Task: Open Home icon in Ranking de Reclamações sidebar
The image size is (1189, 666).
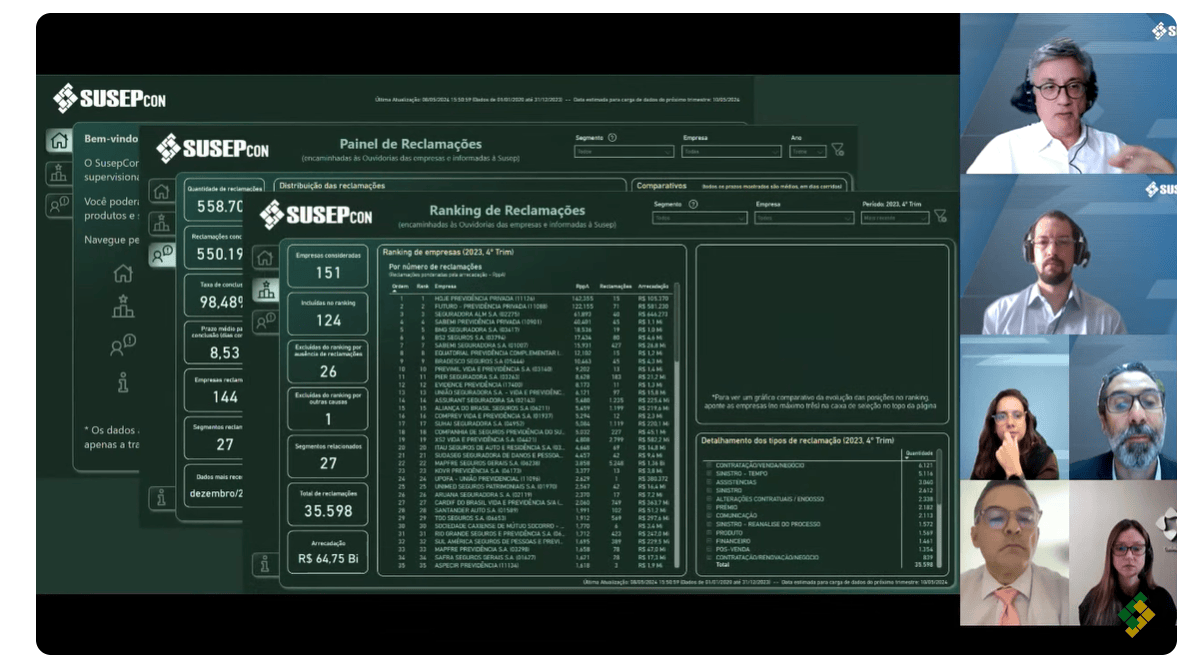Action: click(x=265, y=258)
